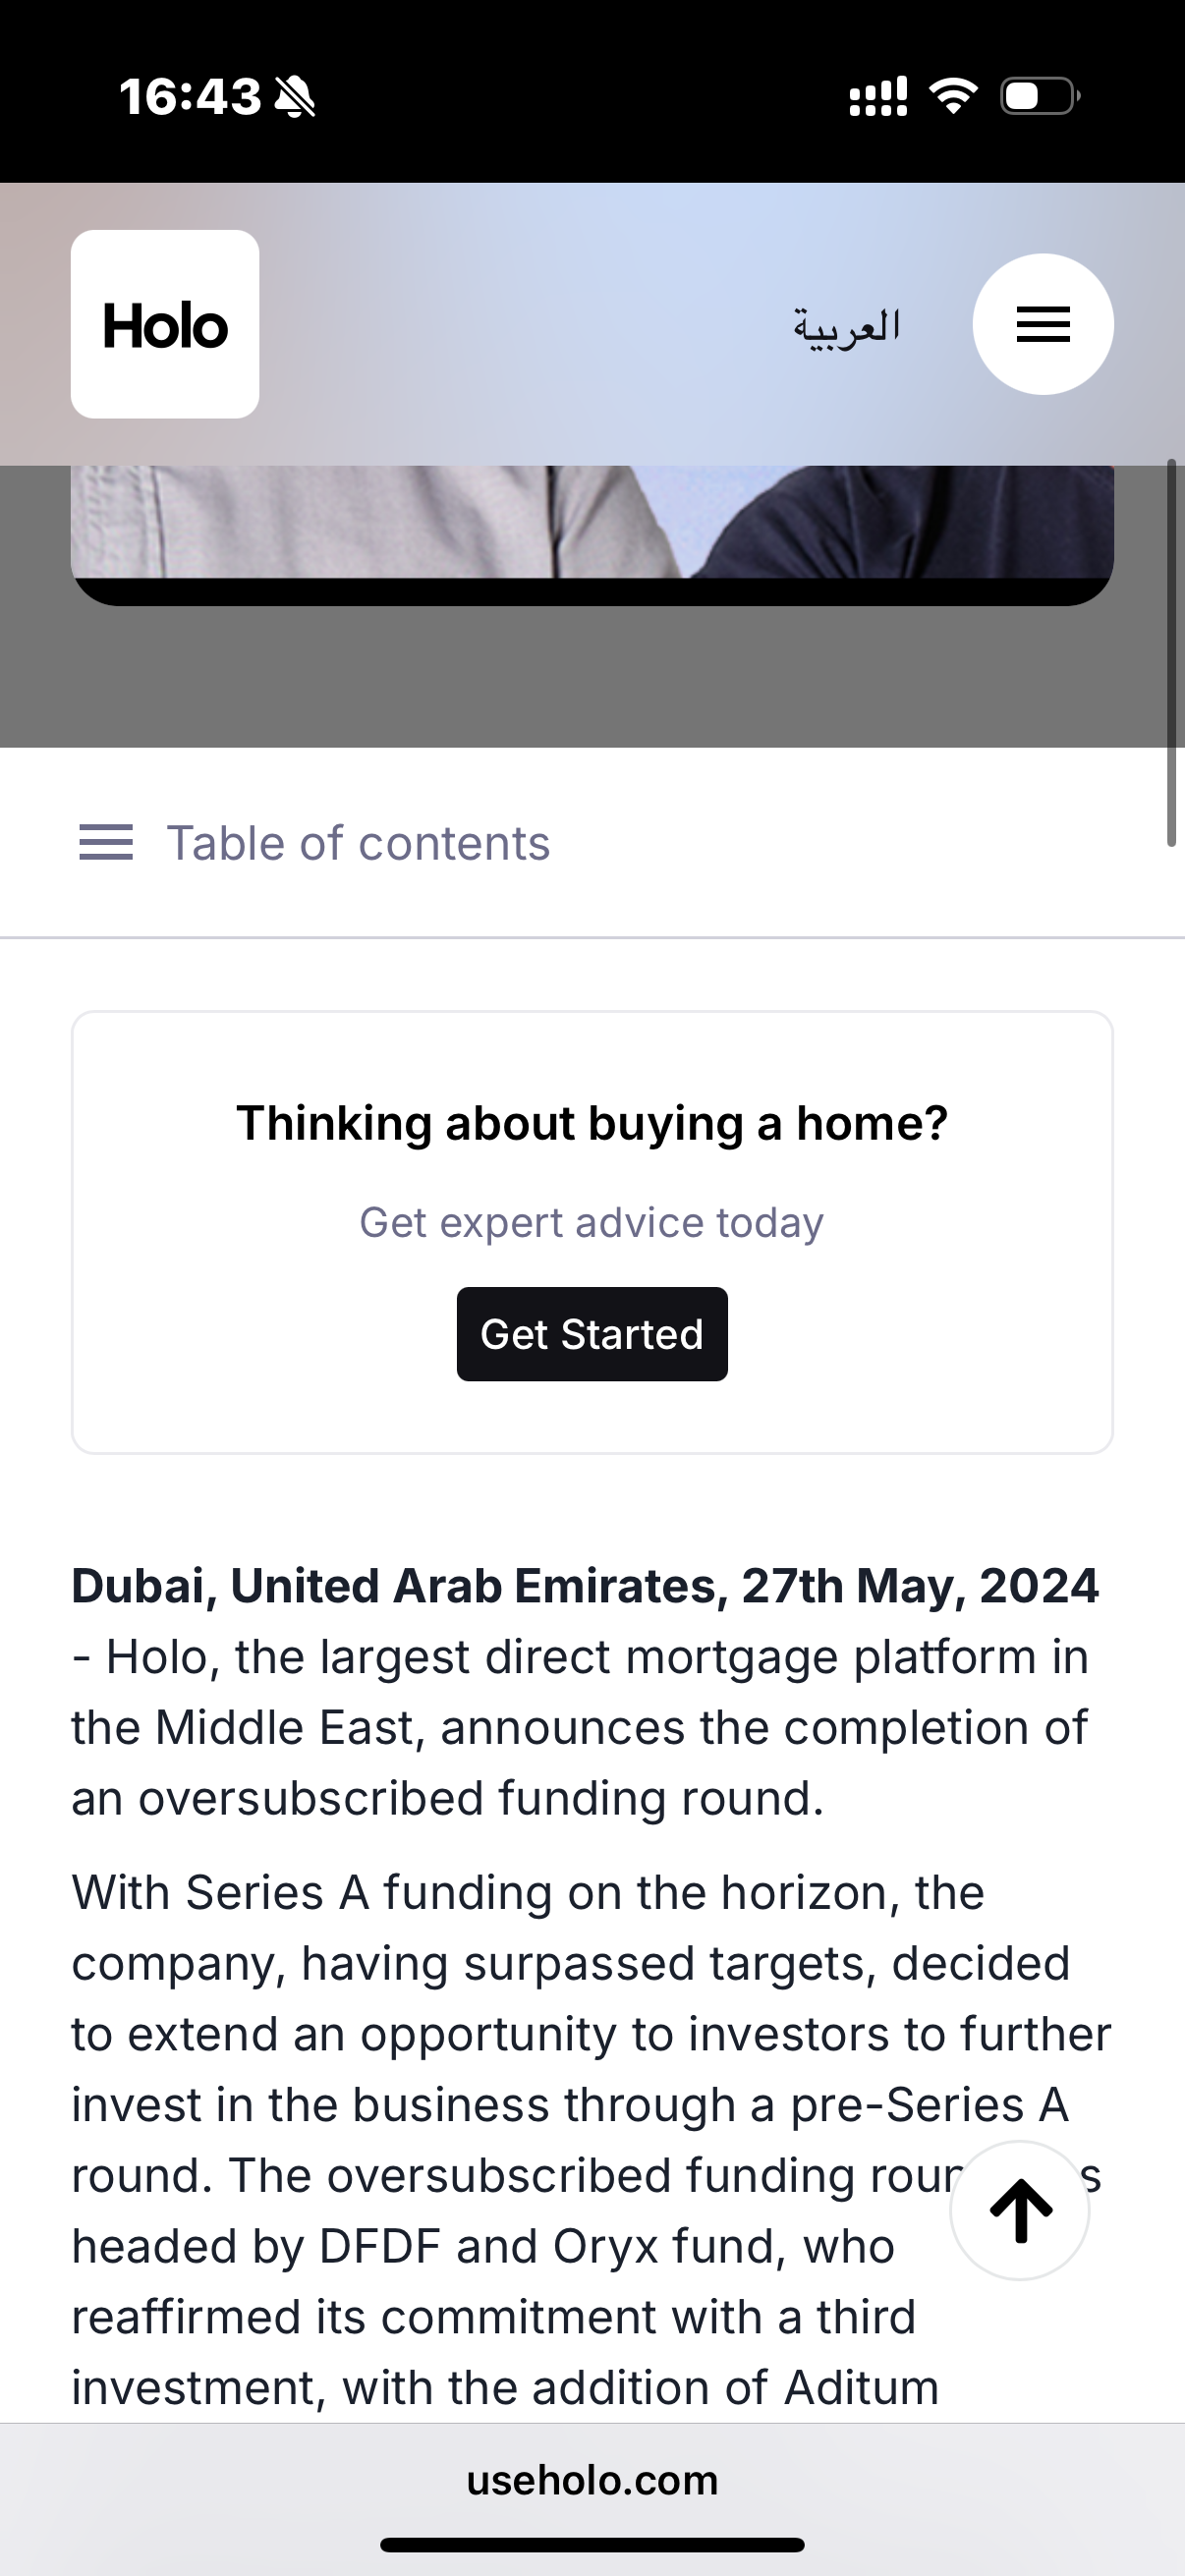Tap the scroll-to-top arrow button
The image size is (1185, 2576).
[1020, 2210]
